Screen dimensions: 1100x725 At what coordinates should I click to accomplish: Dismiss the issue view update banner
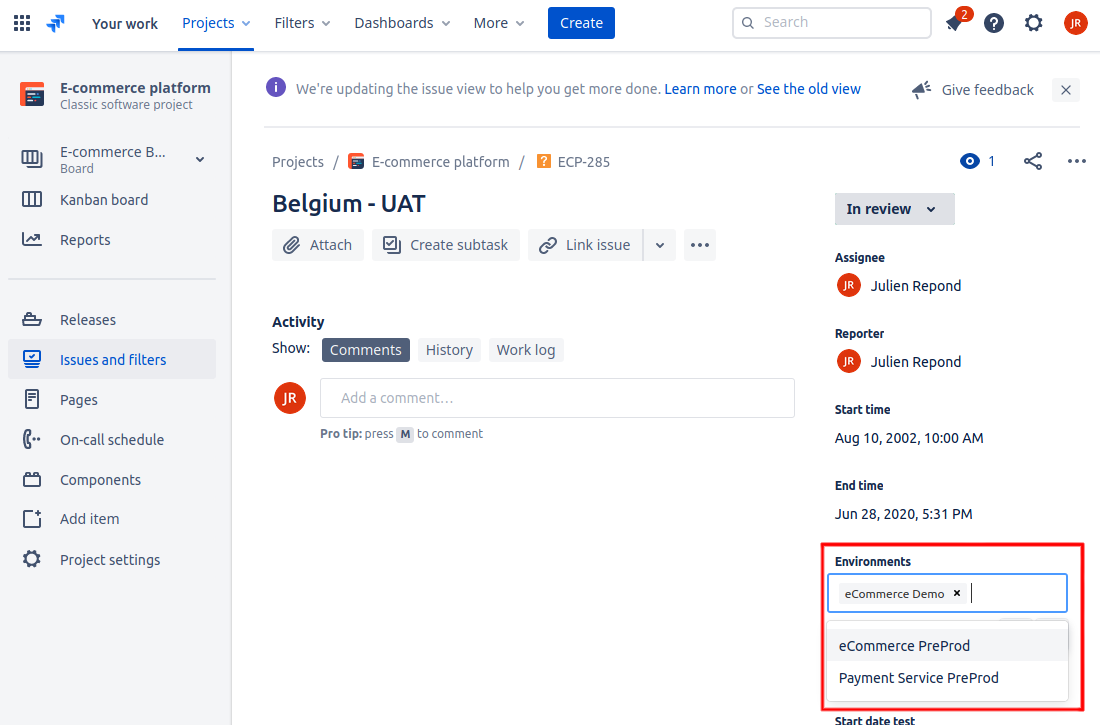(x=1066, y=90)
